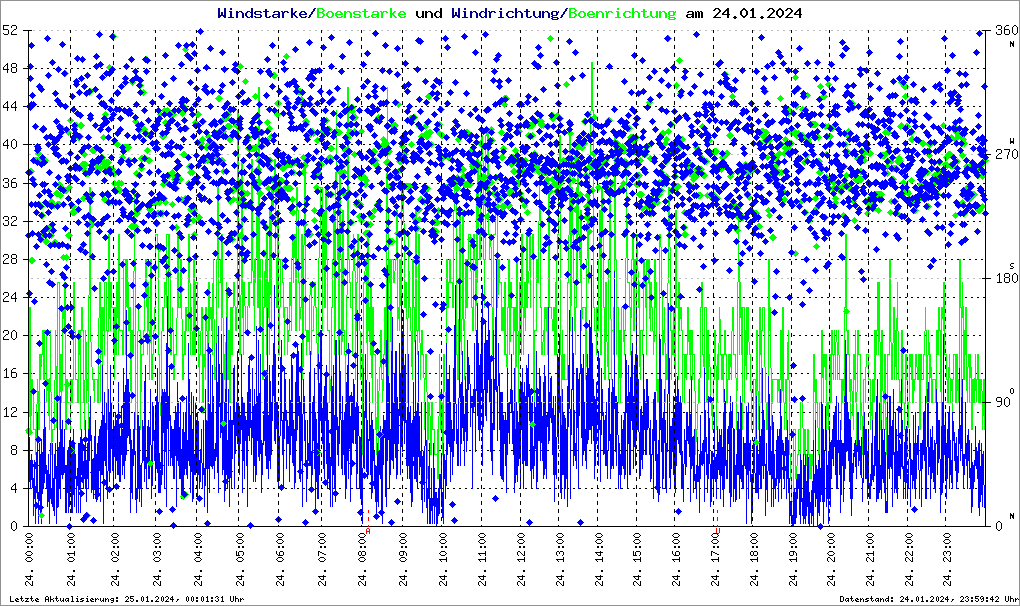Click the time axis label '24. 03:00'
The image size is (1020, 606).
[x=156, y=559]
